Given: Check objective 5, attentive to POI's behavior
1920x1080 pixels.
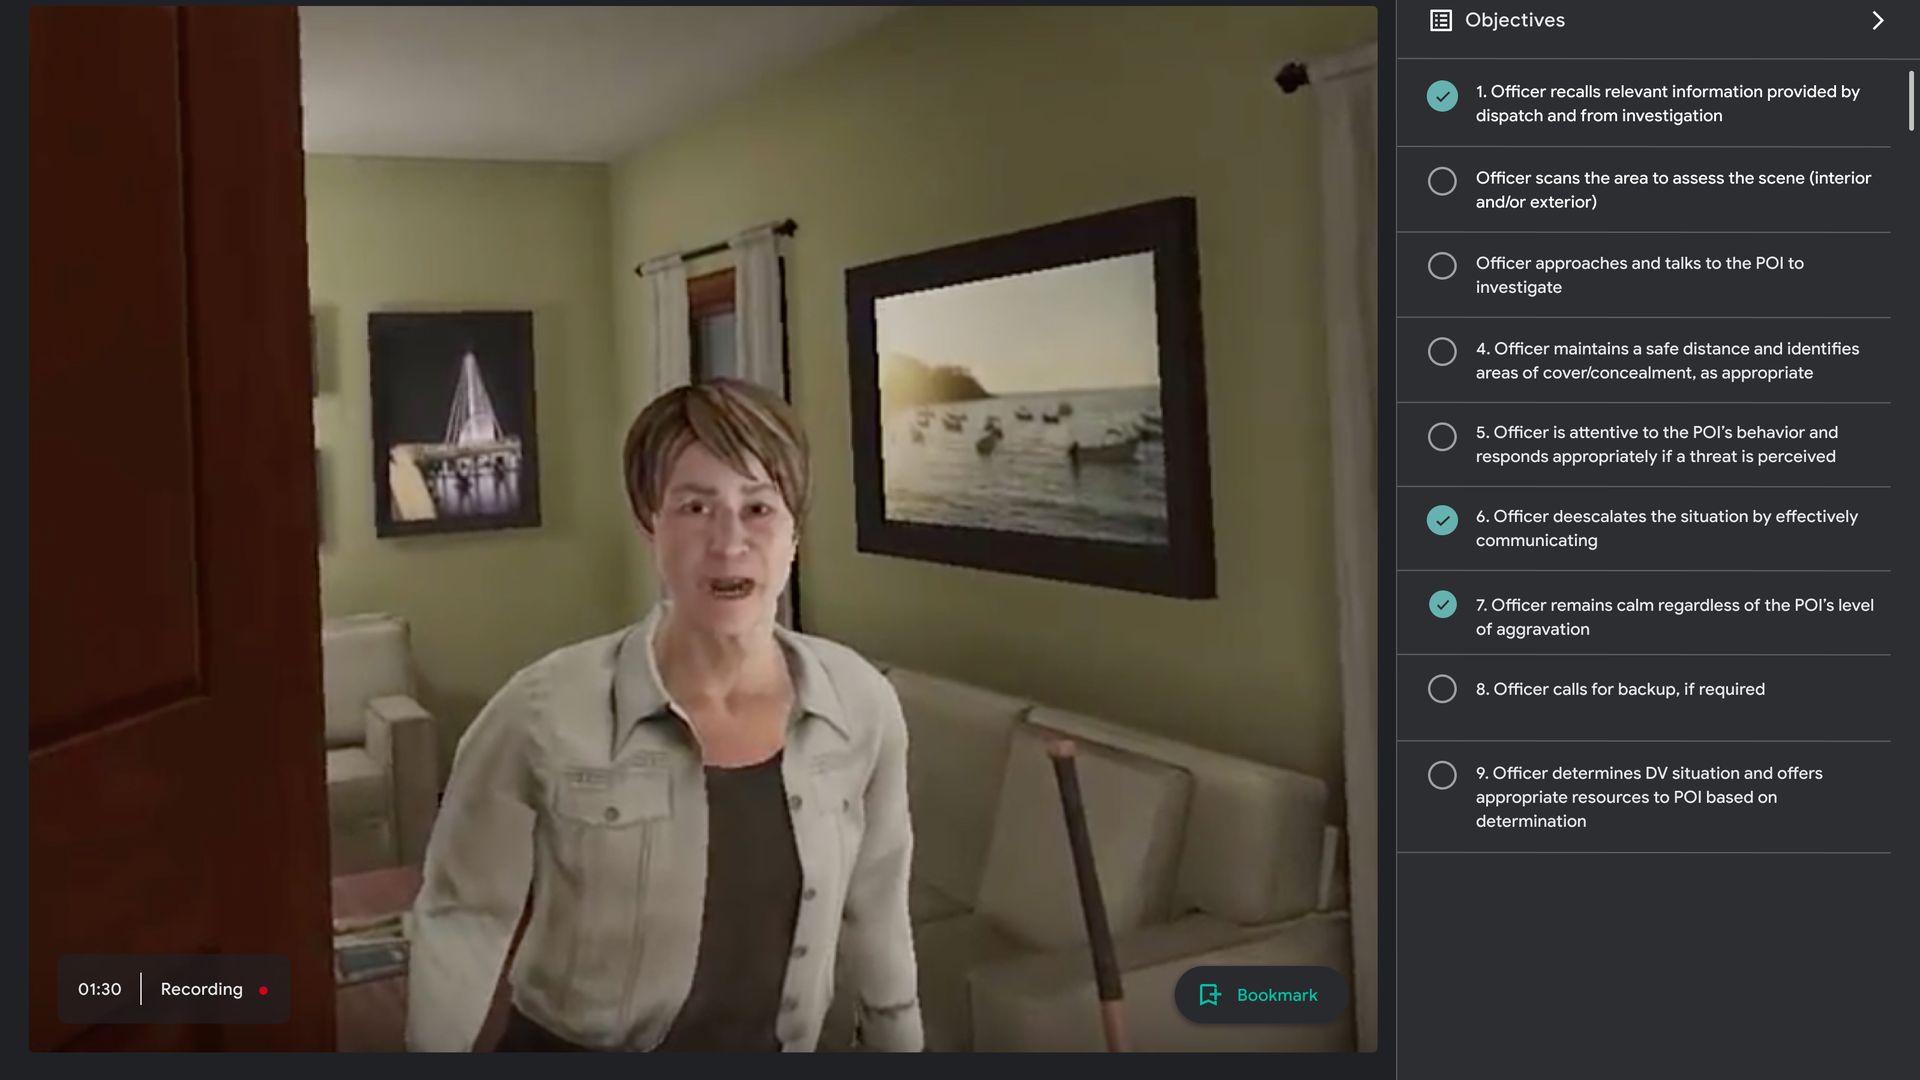Looking at the screenshot, I should click(1442, 437).
